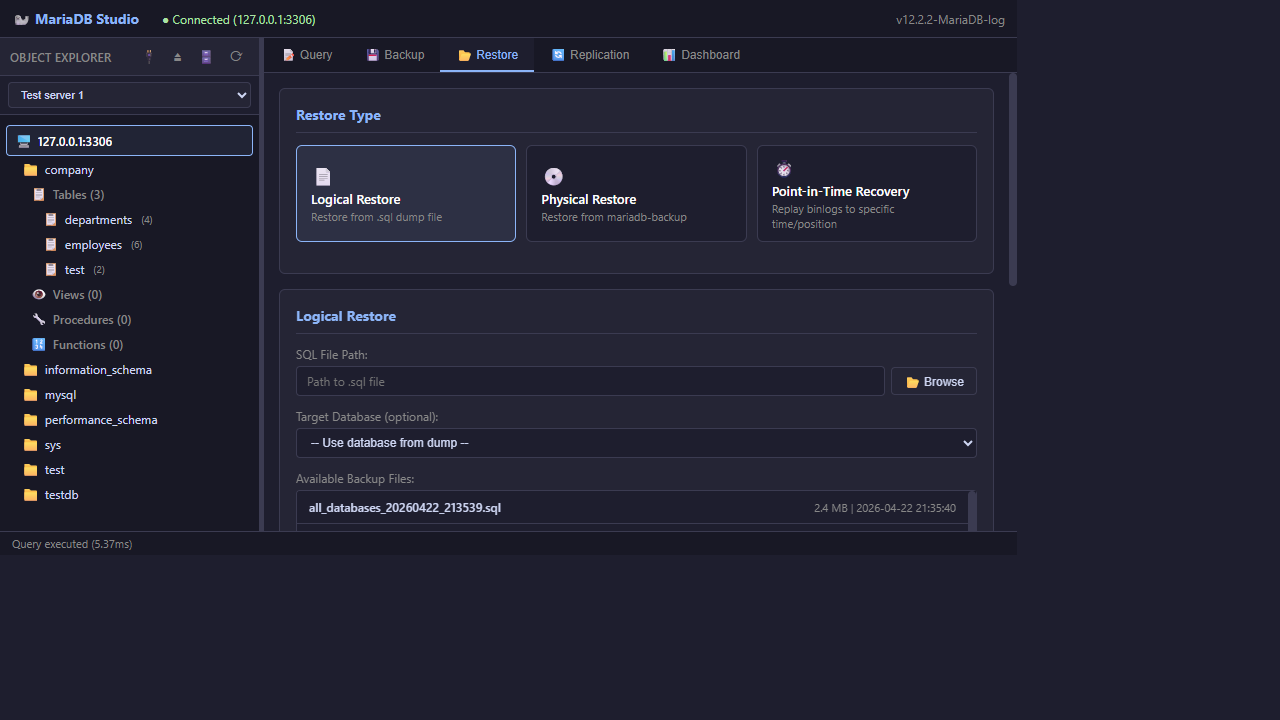
Task: Select the test table under company
Action: 75,269
